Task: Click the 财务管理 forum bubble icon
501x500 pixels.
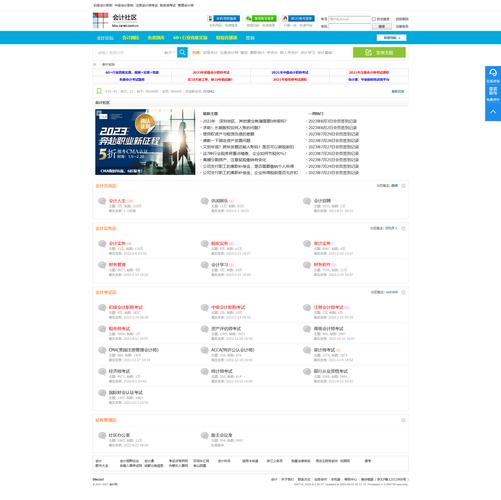Action: pos(102,265)
